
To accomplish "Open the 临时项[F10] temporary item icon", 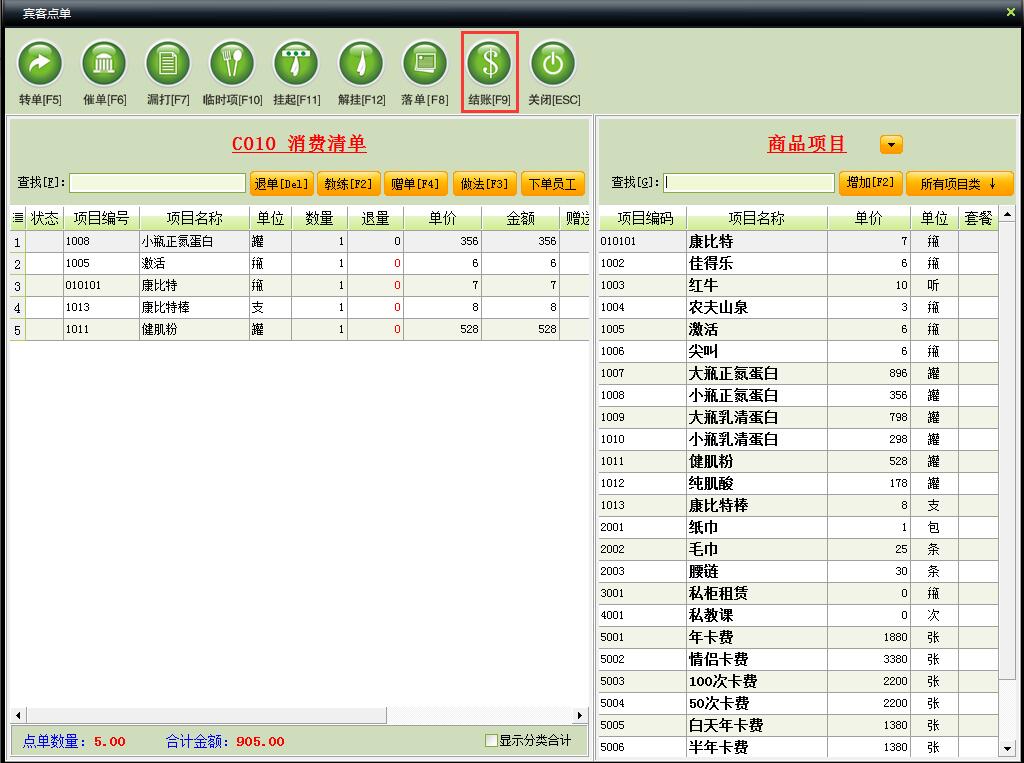I will 232,63.
